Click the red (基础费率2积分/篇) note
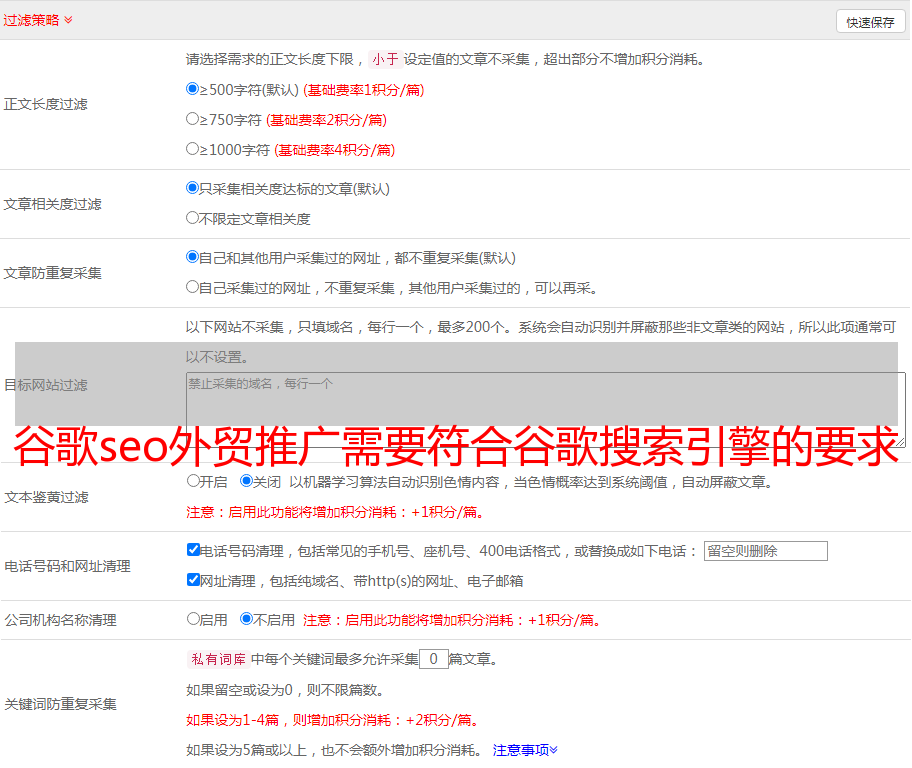The width and height of the screenshot is (912, 768). [326, 120]
